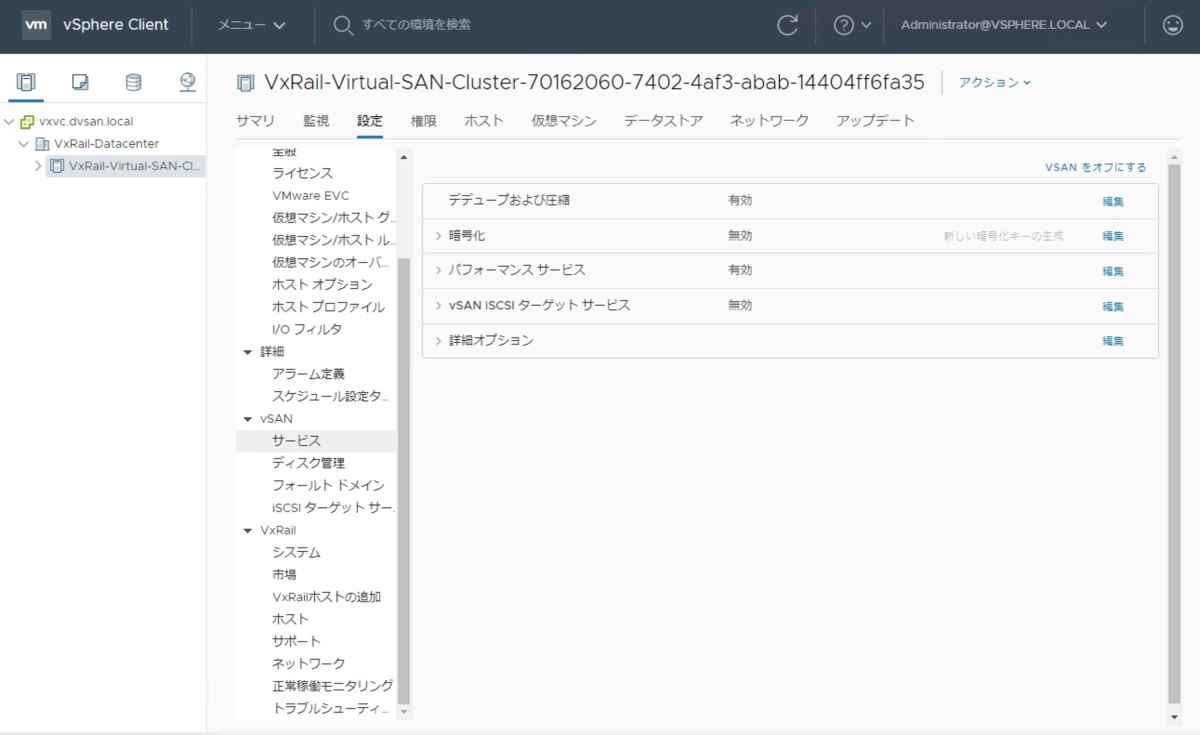Click the cluster icon in the tree
This screenshot has width=1200, height=735.
coord(56,166)
